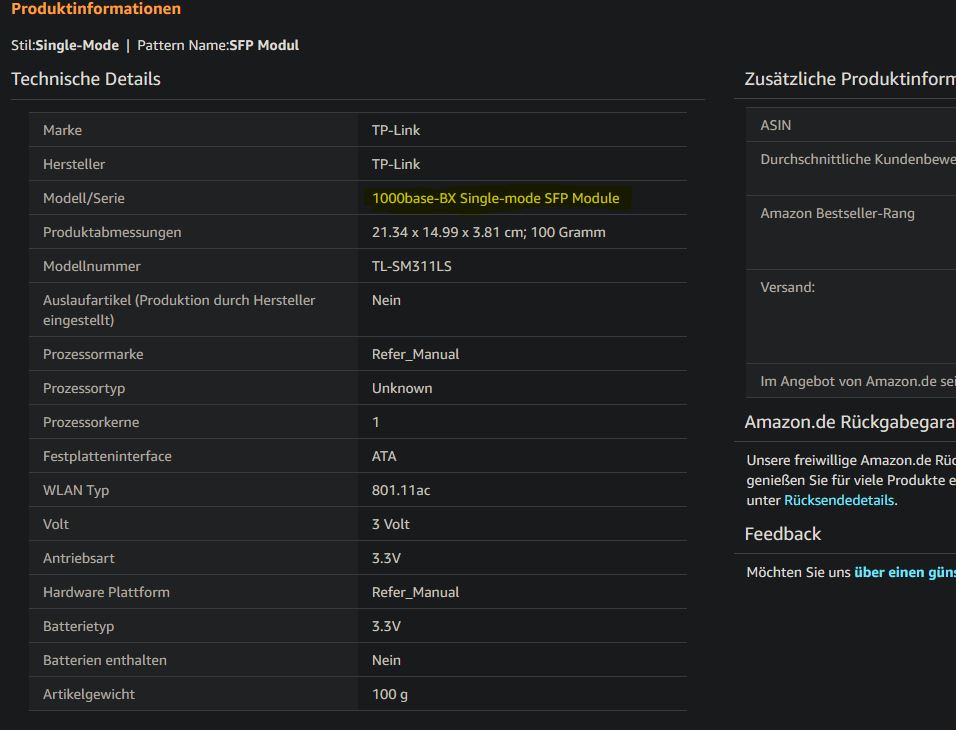
Task: Click the Single-Mode style text
Action: point(77,45)
